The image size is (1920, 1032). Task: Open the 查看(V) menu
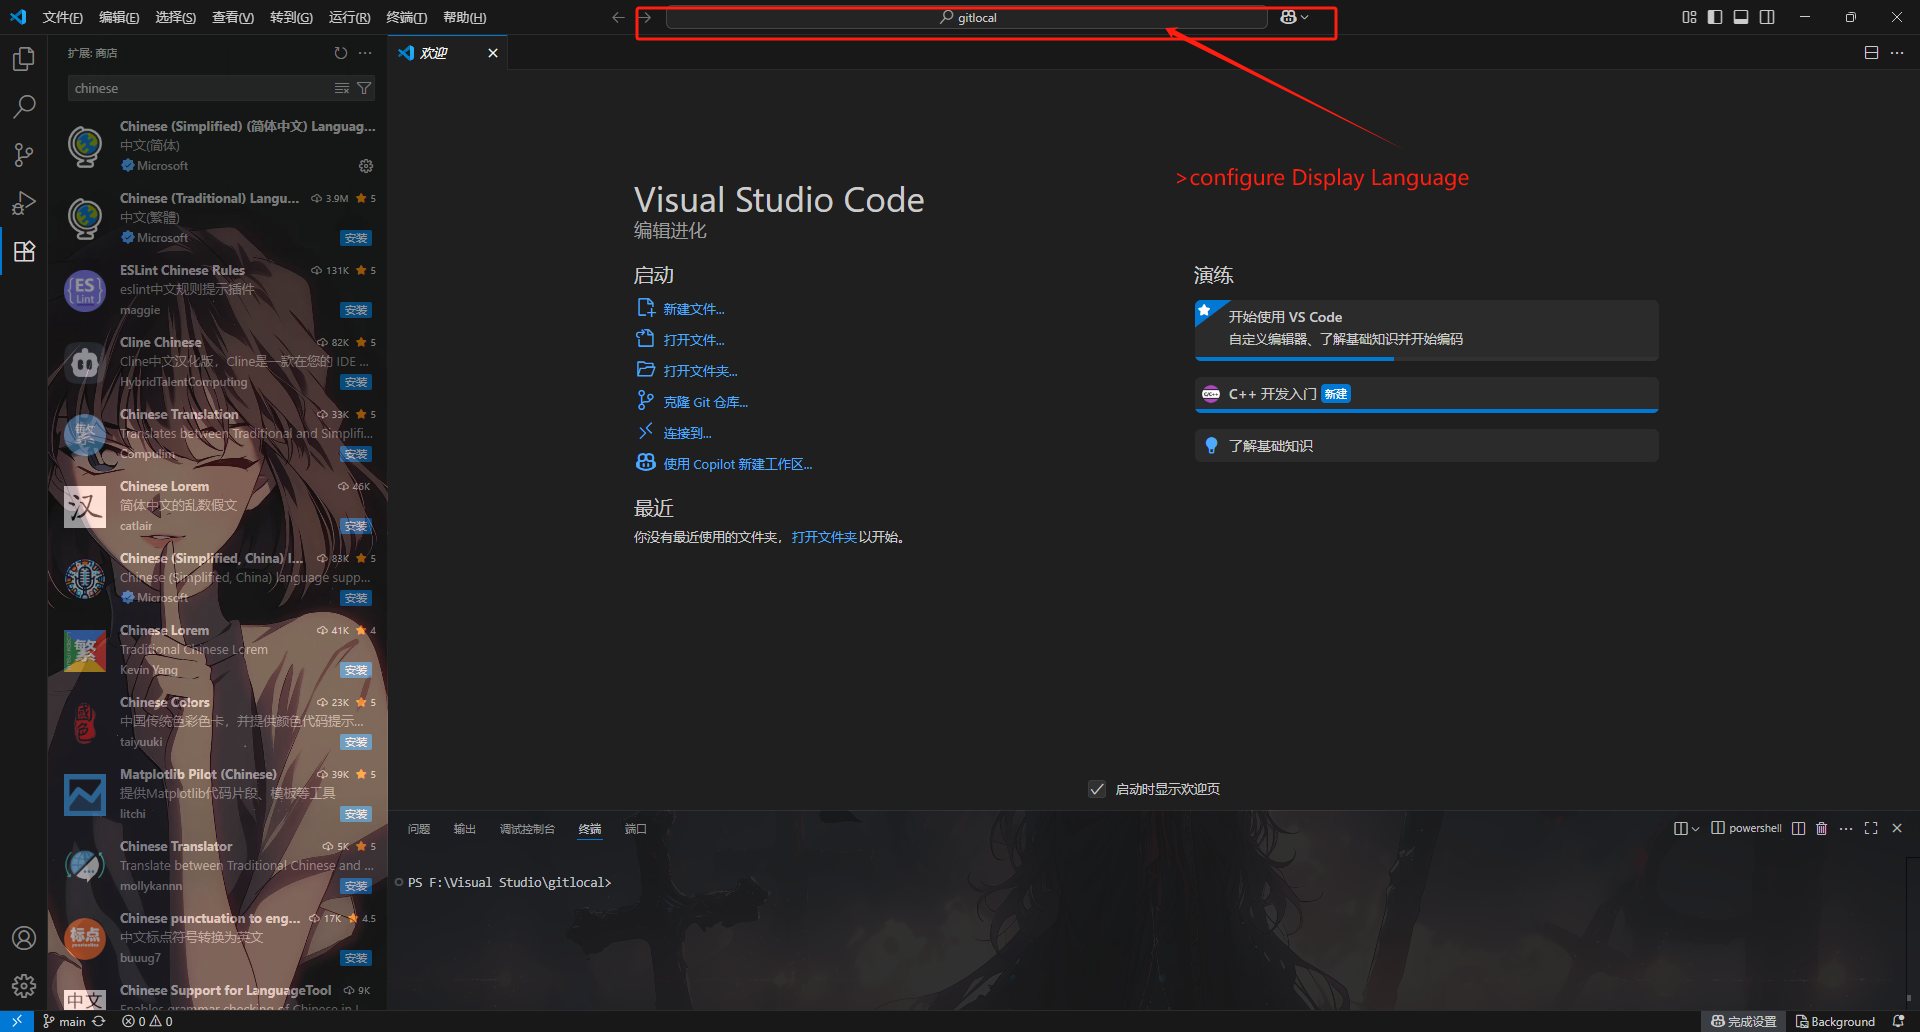click(233, 17)
